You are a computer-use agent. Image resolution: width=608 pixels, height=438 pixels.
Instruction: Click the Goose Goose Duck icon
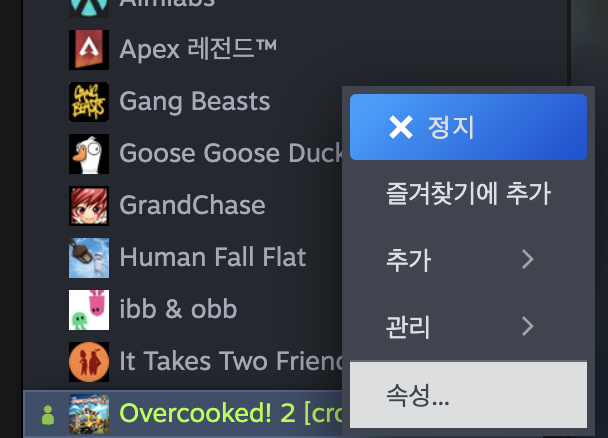(89, 154)
